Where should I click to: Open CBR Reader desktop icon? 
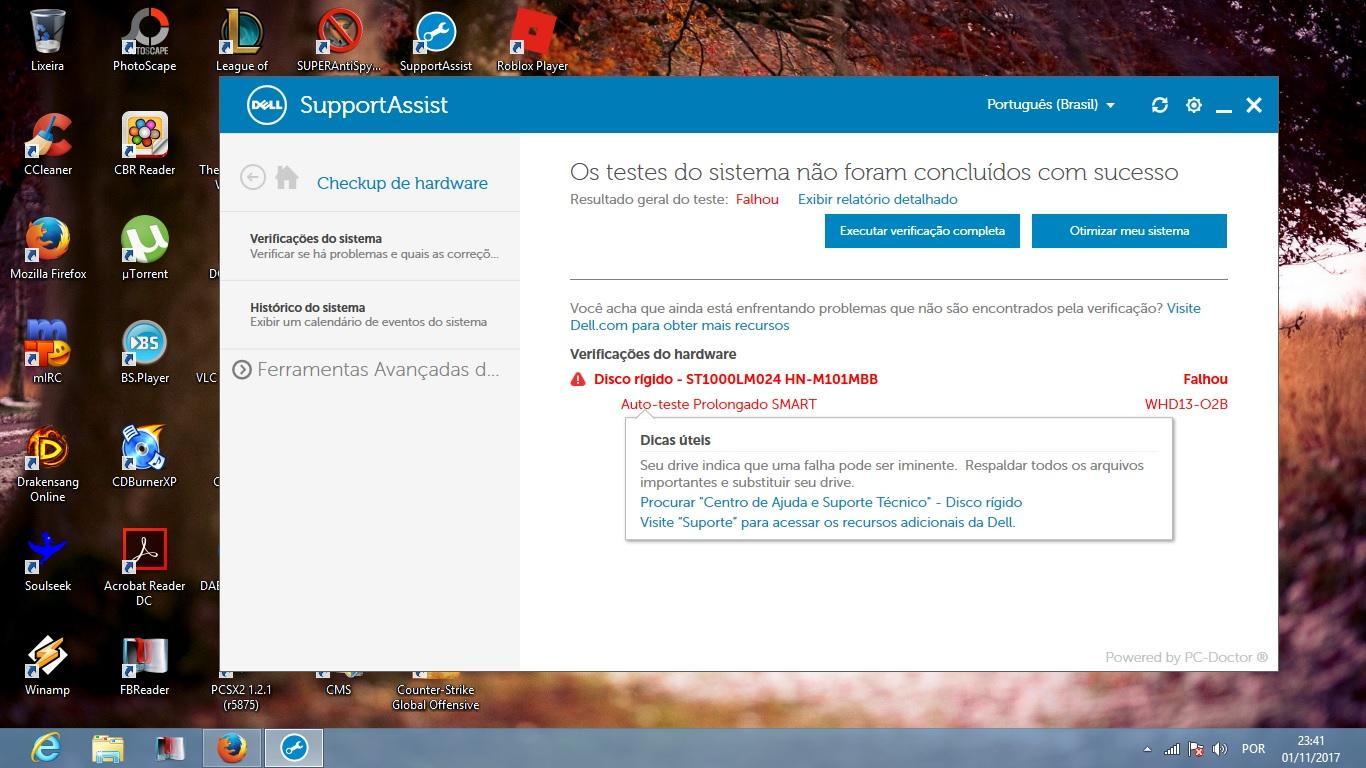[x=144, y=144]
